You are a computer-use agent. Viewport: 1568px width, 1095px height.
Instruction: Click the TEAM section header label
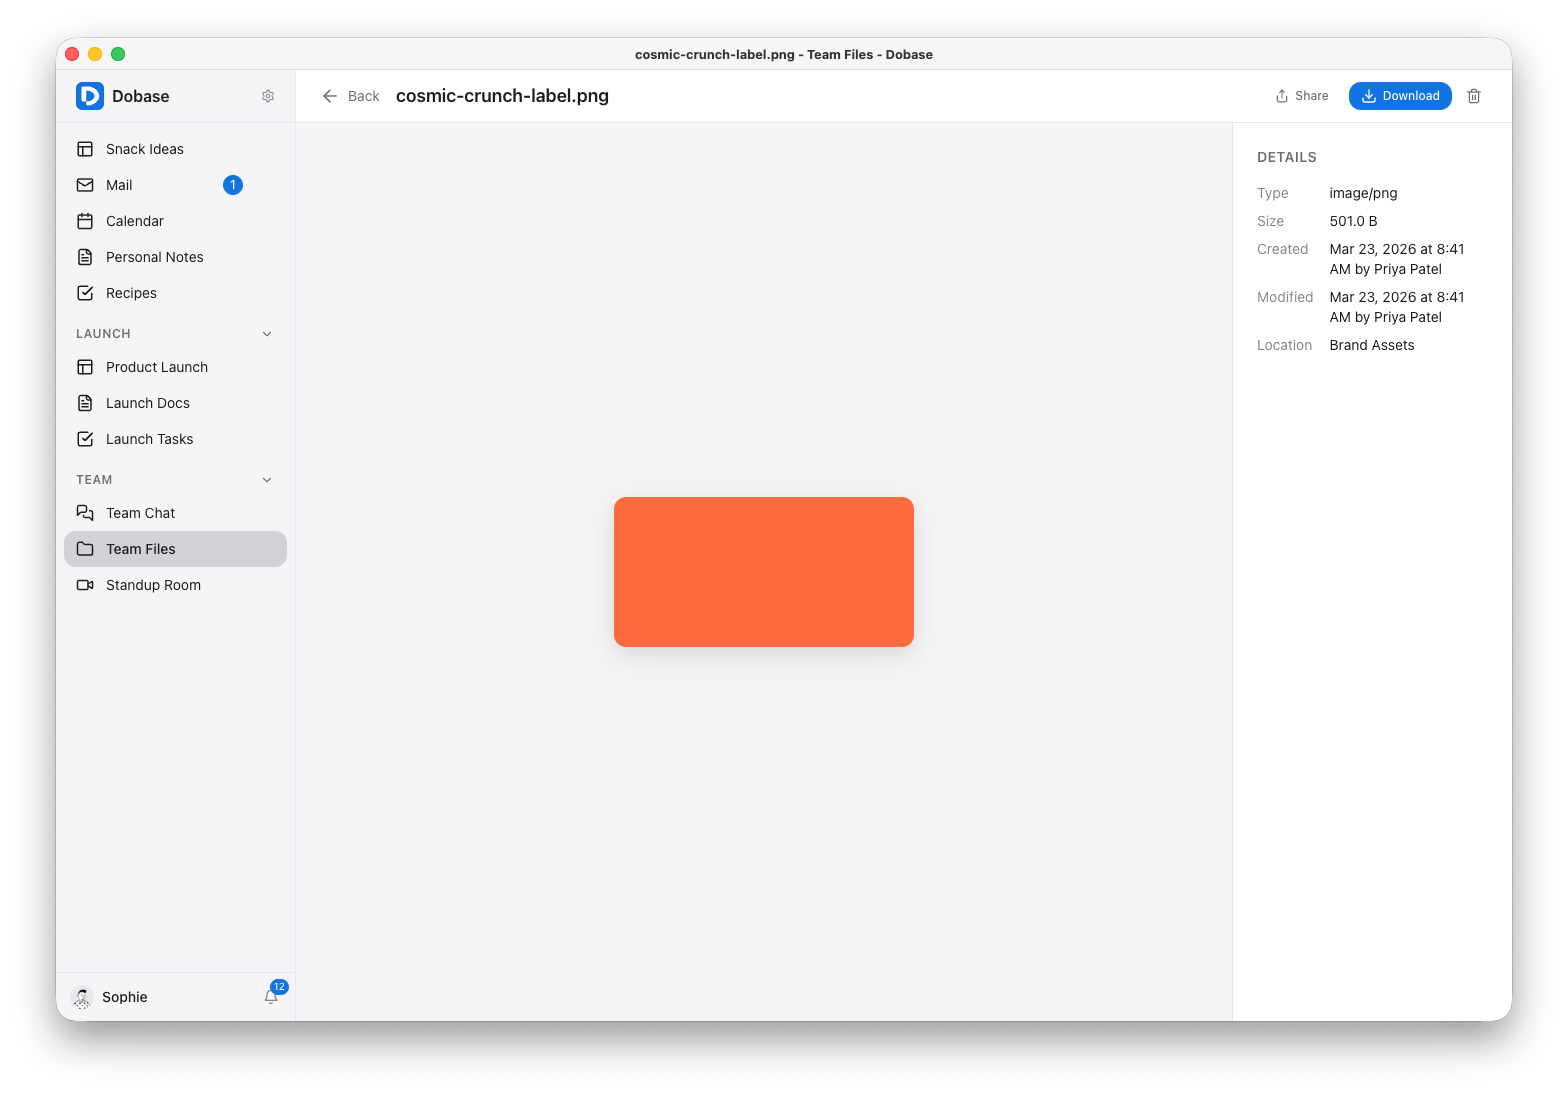pos(94,480)
